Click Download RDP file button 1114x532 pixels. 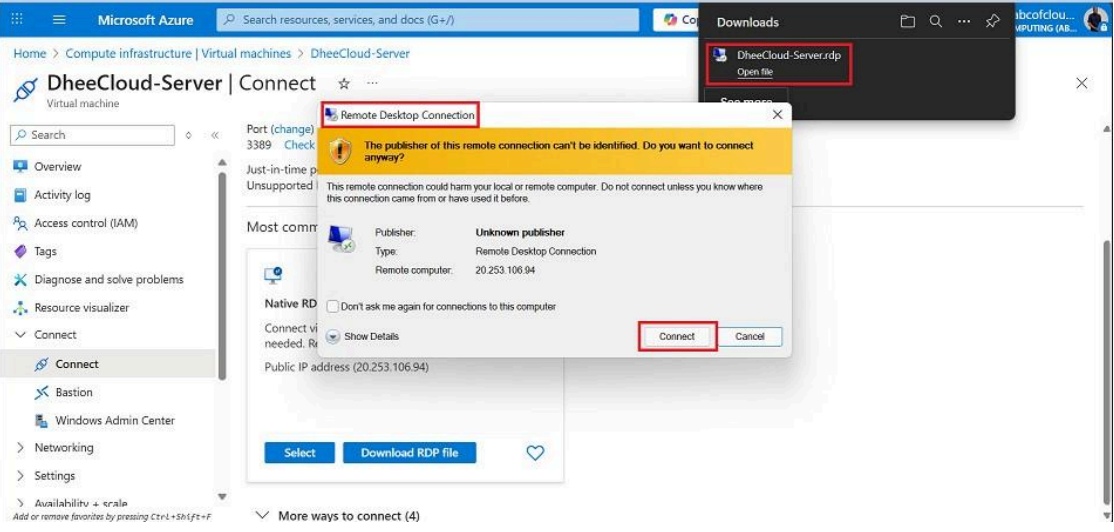coord(409,453)
